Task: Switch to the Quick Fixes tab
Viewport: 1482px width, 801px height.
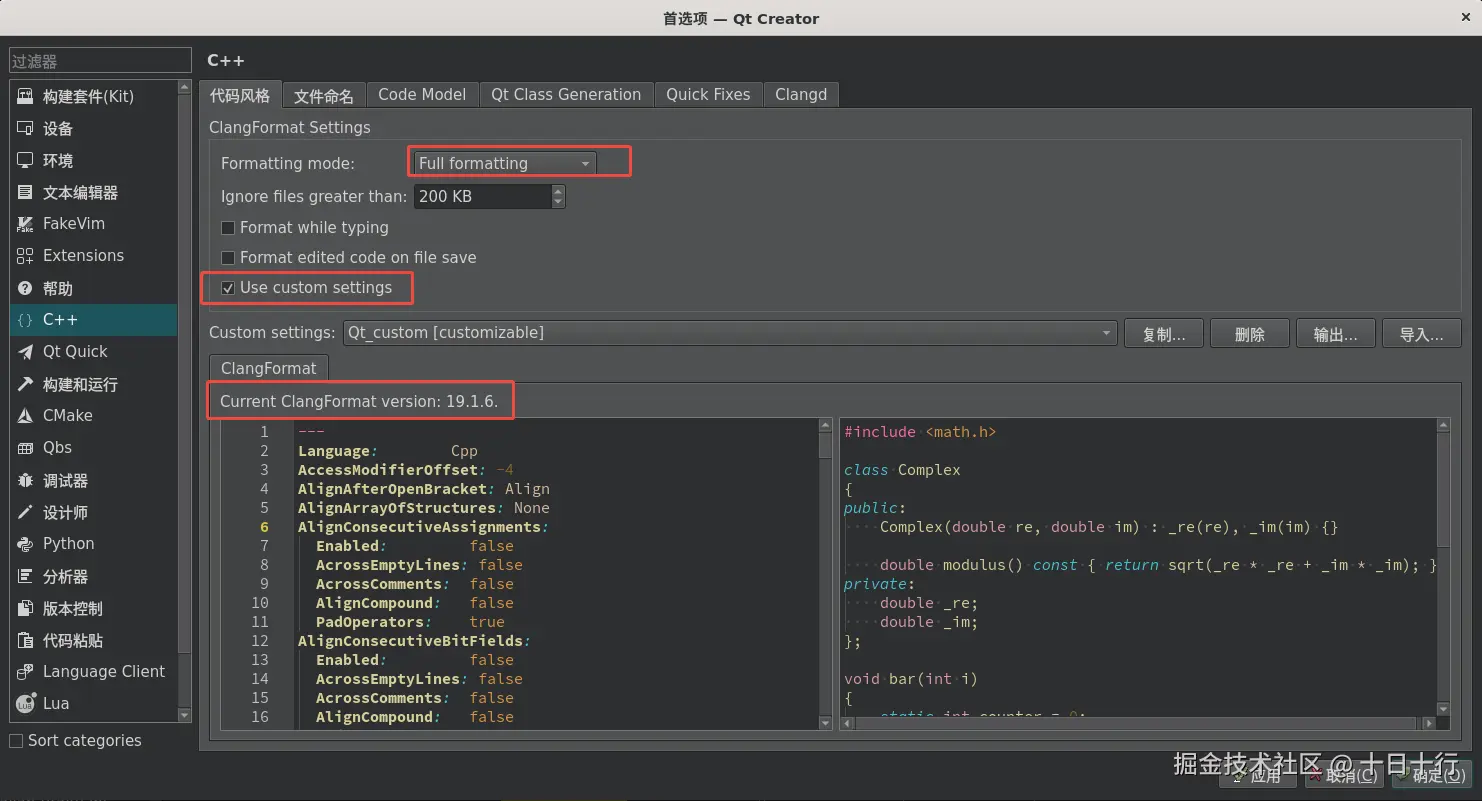Action: [708, 95]
